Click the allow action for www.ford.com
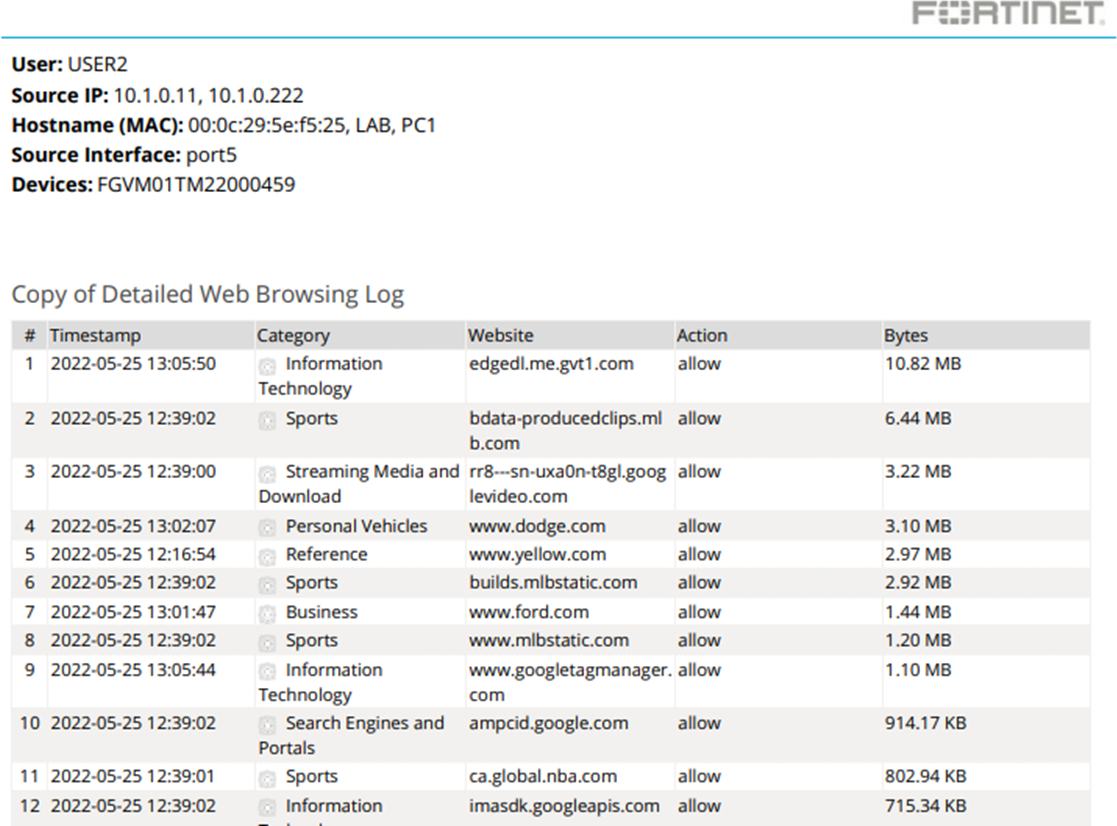 pyautogui.click(x=700, y=612)
